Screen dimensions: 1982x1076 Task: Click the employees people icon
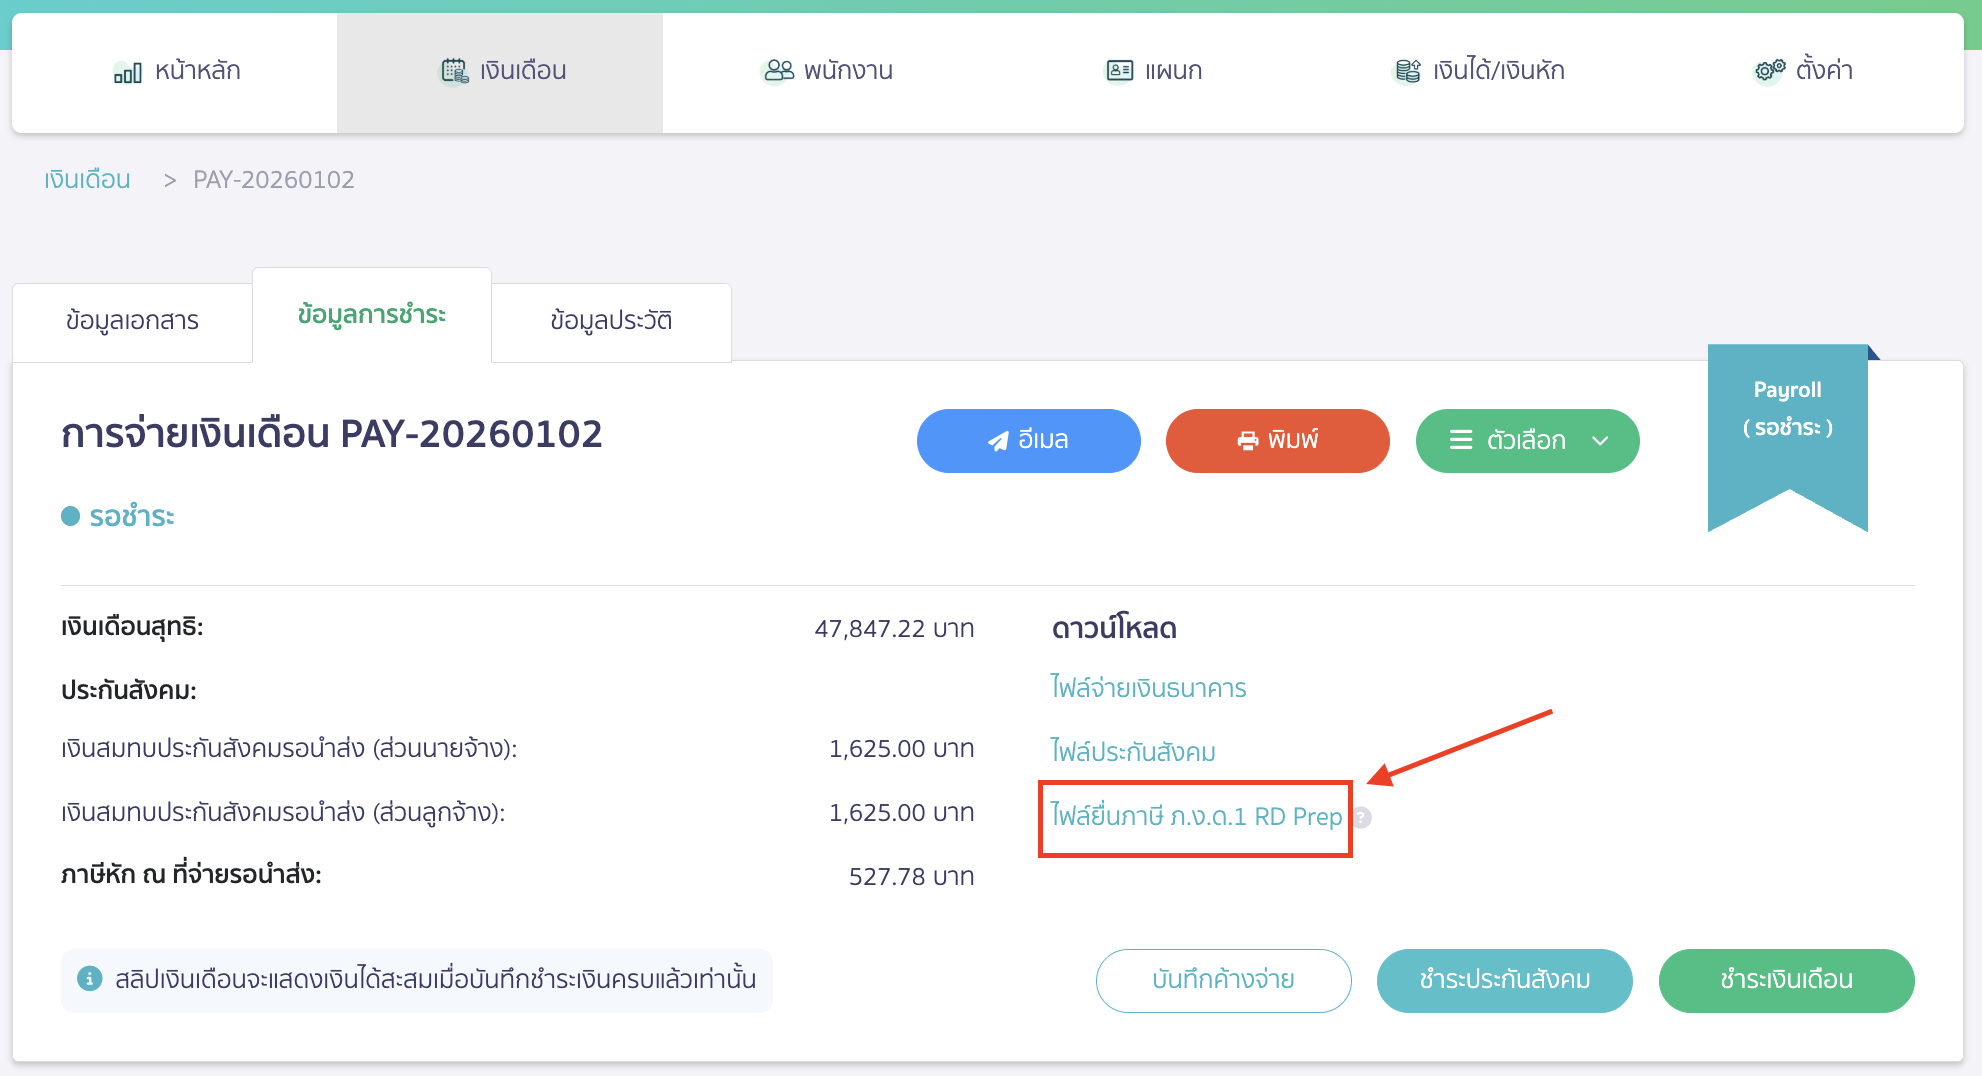tap(778, 71)
